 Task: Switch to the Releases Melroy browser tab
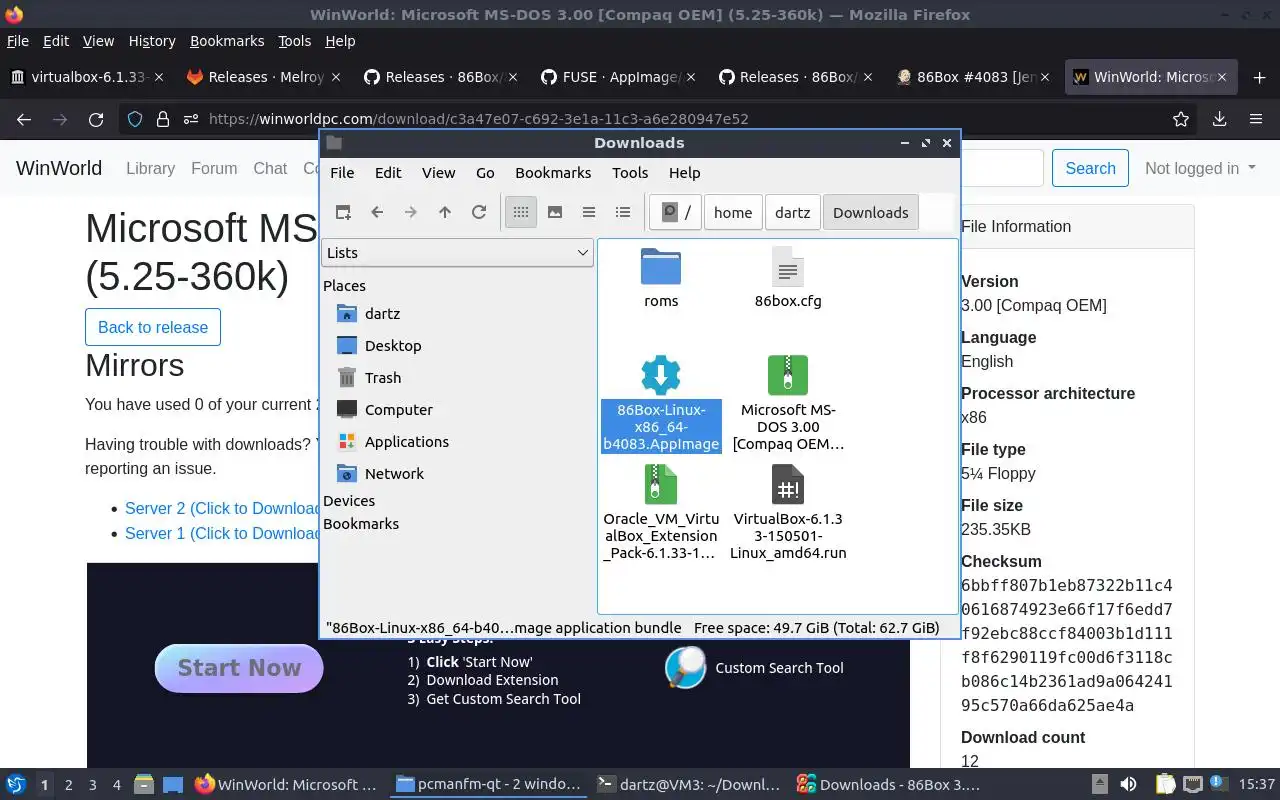pyautogui.click(x=264, y=77)
